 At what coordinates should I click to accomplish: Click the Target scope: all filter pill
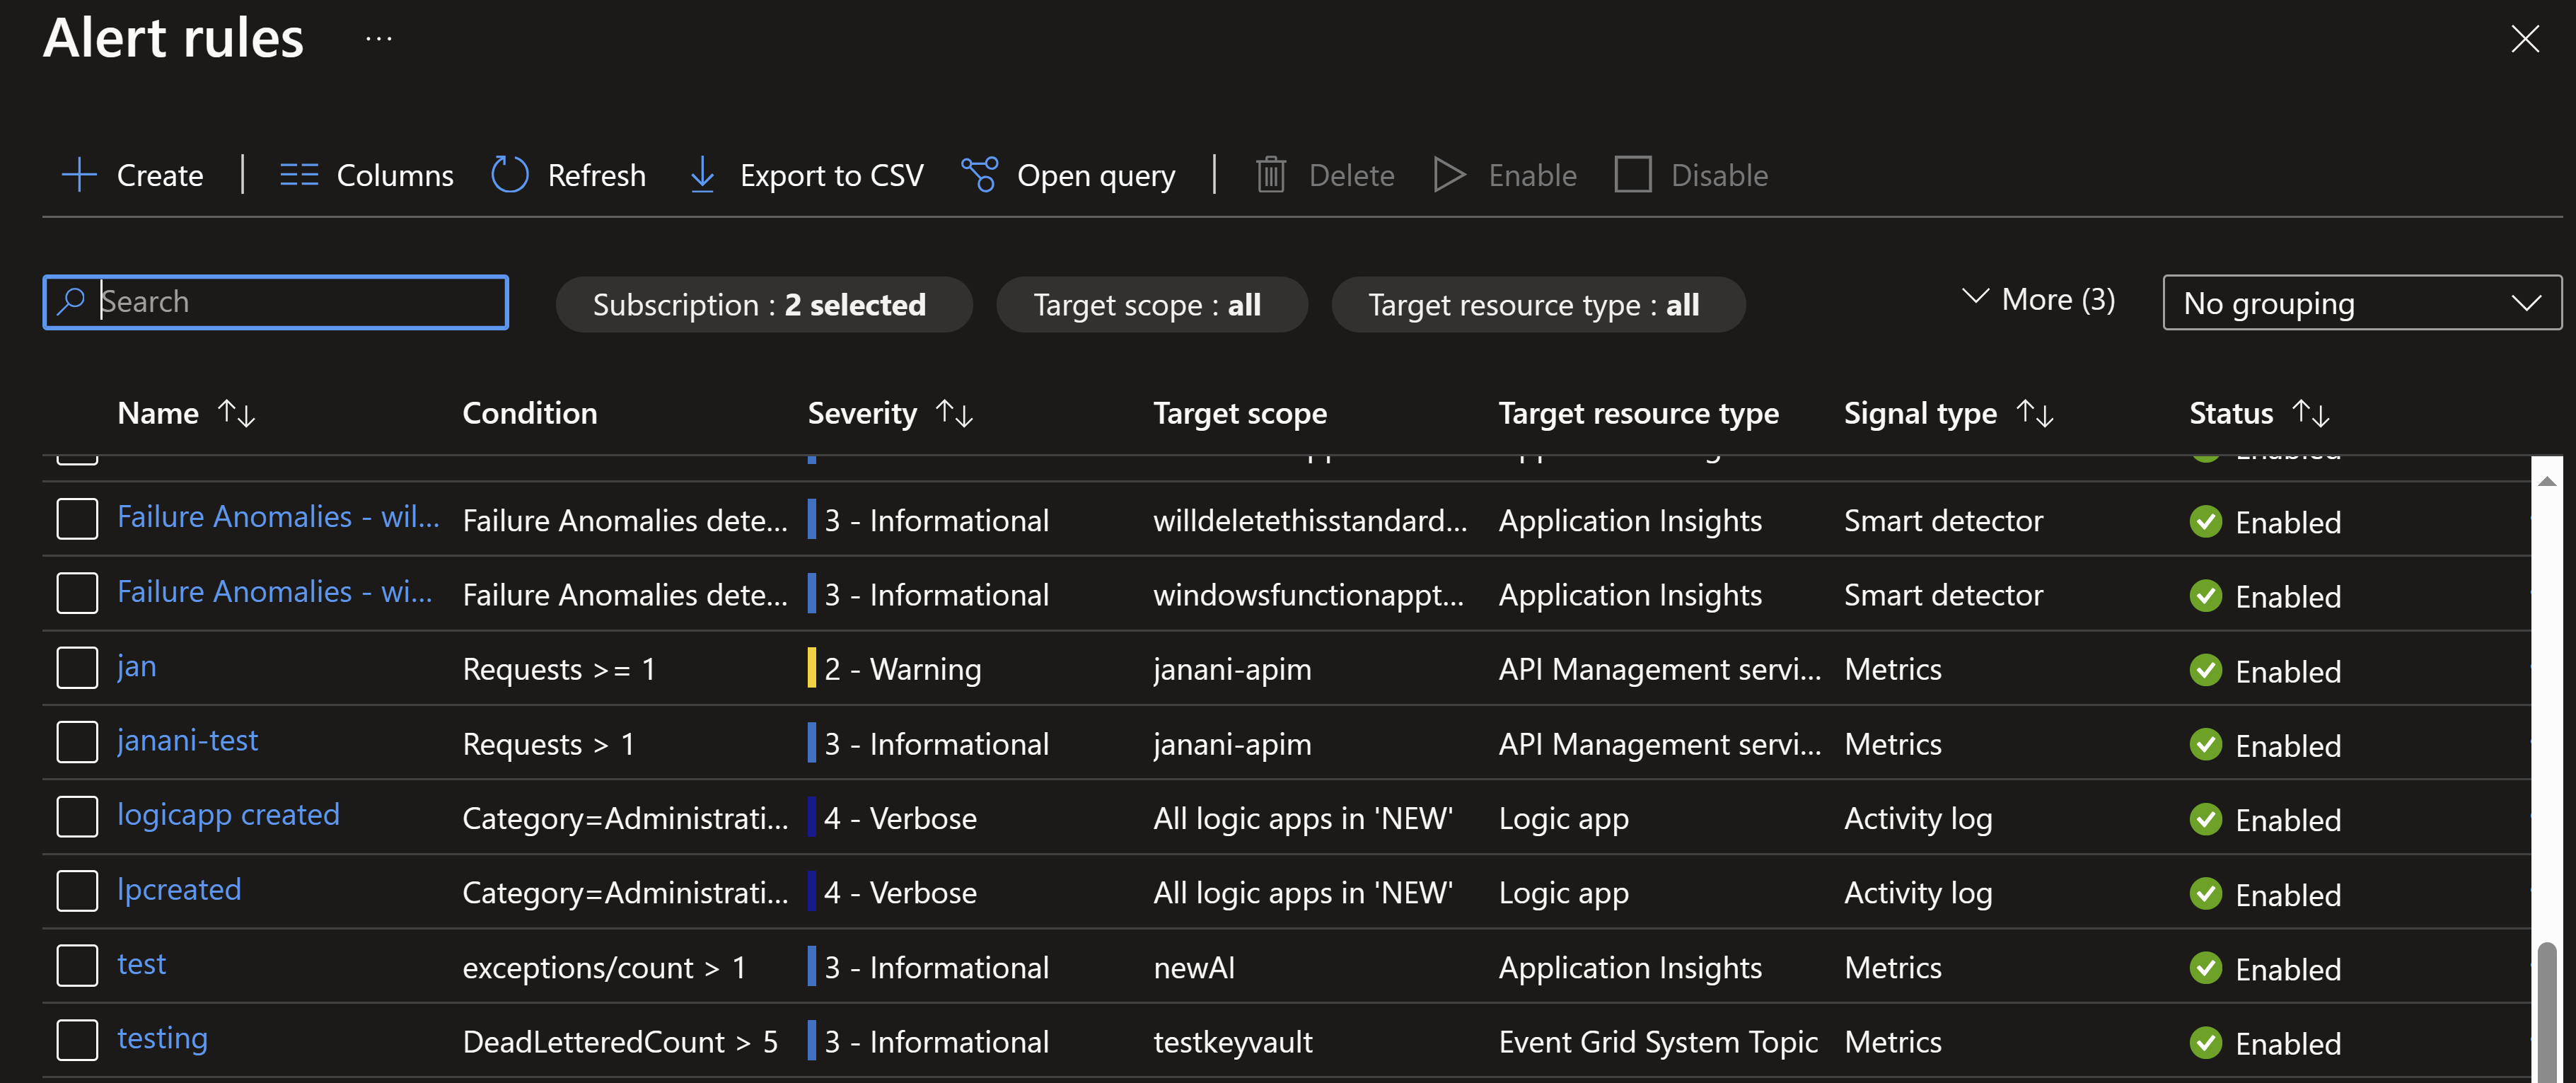(x=1151, y=304)
